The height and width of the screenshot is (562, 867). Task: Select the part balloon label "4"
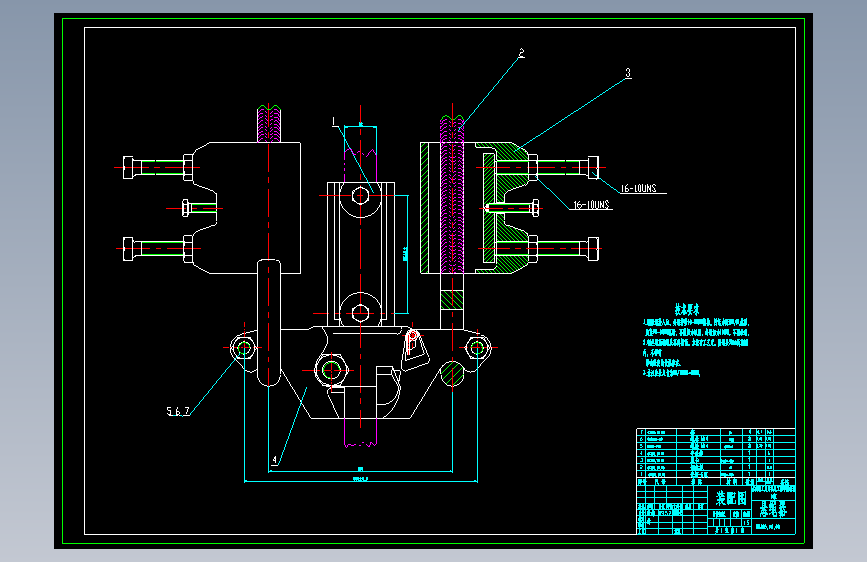click(x=275, y=460)
